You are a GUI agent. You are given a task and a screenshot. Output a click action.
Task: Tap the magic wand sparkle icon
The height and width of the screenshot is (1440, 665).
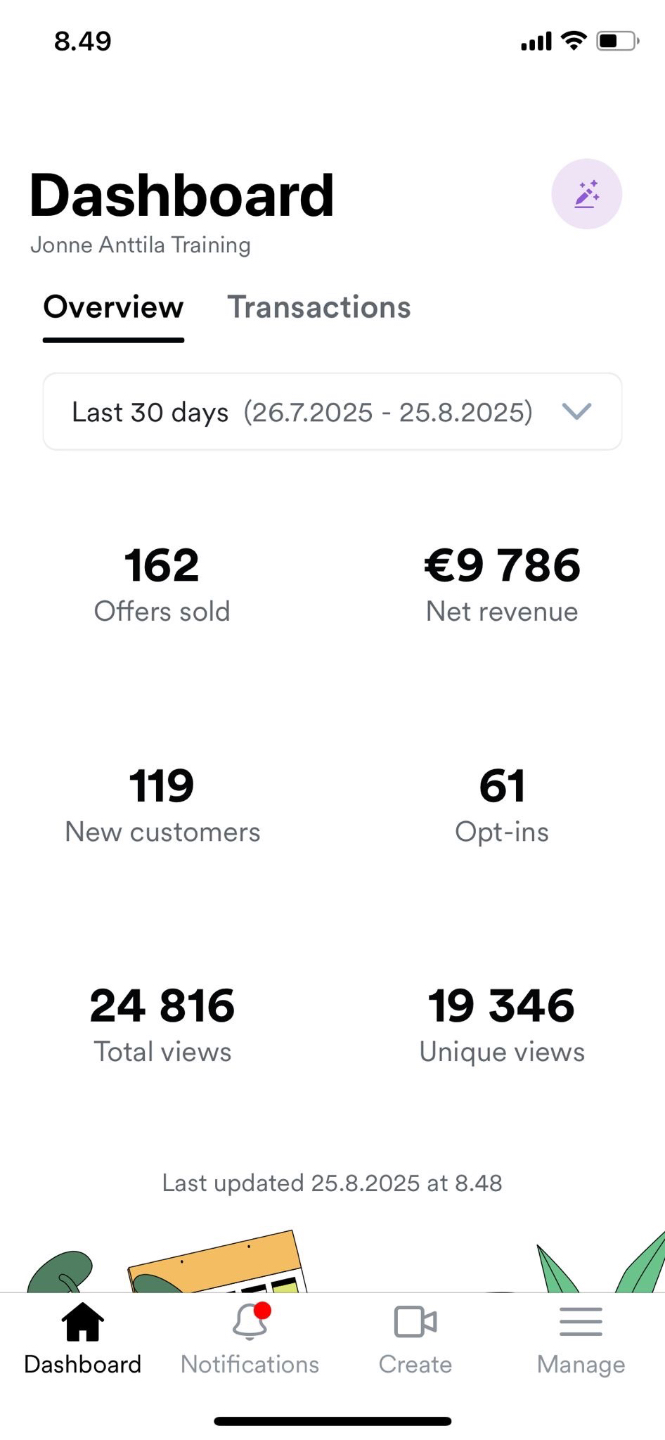(587, 194)
